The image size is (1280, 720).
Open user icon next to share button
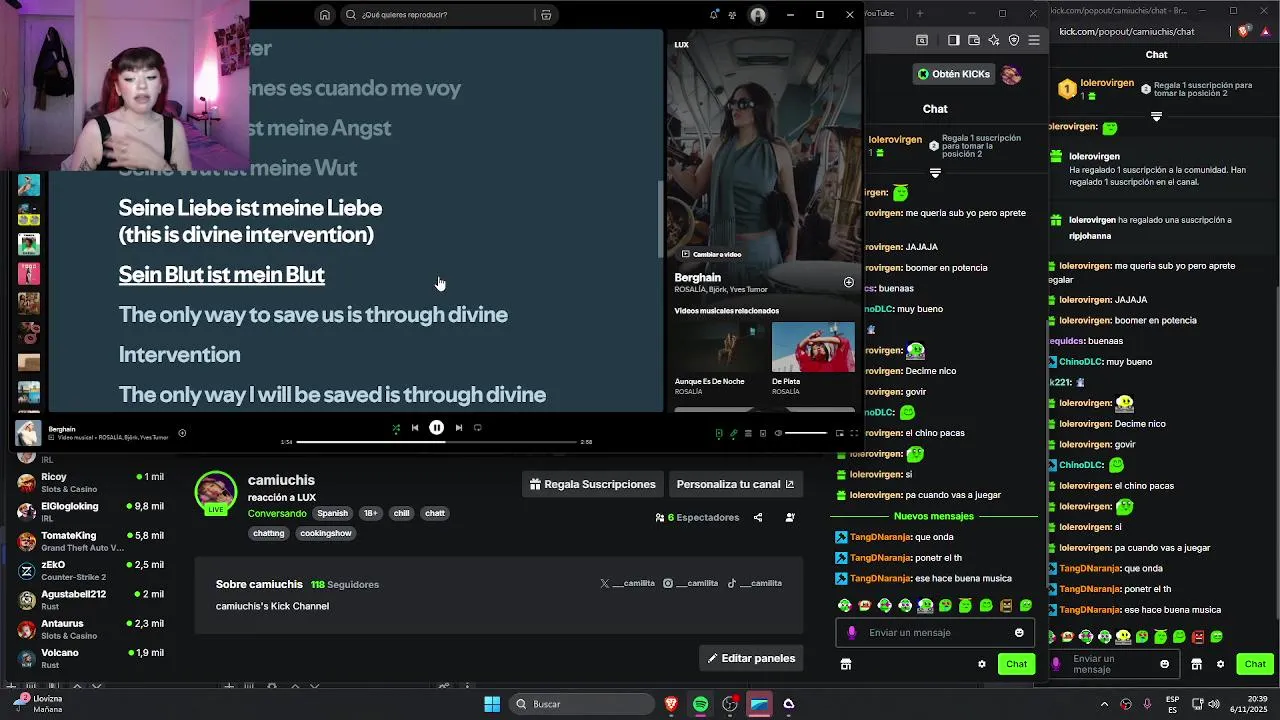coord(790,518)
